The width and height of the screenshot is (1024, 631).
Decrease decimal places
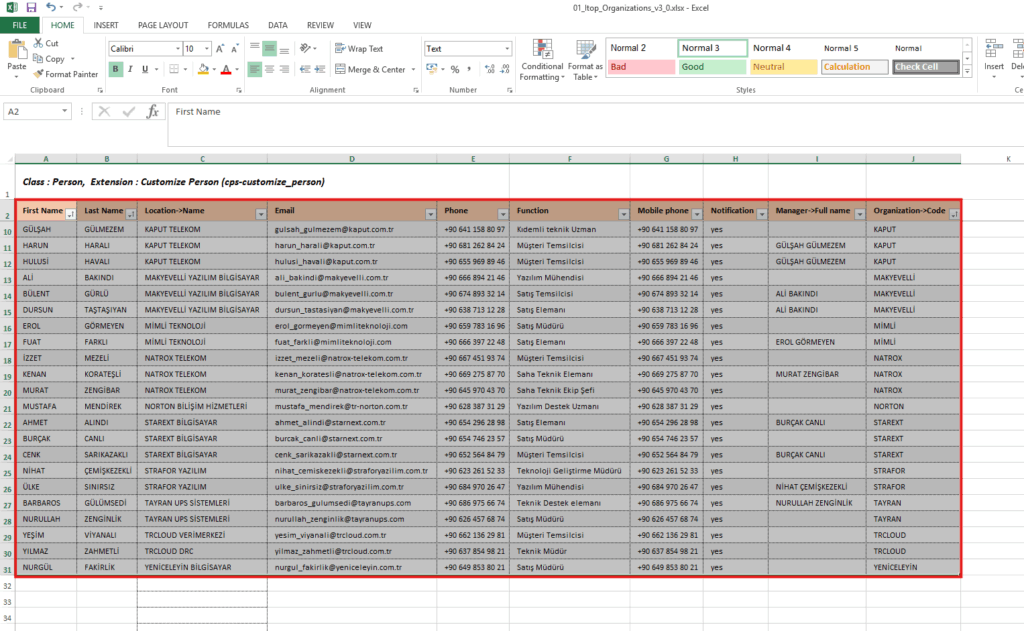click(x=505, y=69)
